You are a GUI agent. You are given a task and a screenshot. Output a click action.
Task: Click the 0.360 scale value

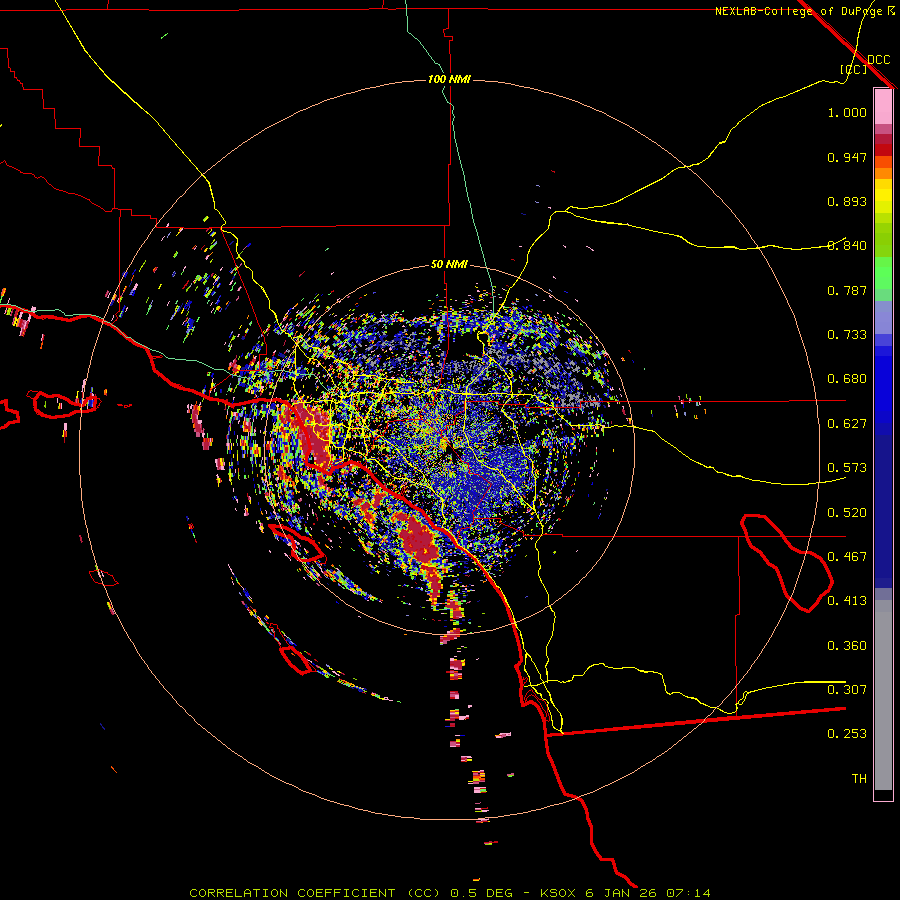pos(847,646)
